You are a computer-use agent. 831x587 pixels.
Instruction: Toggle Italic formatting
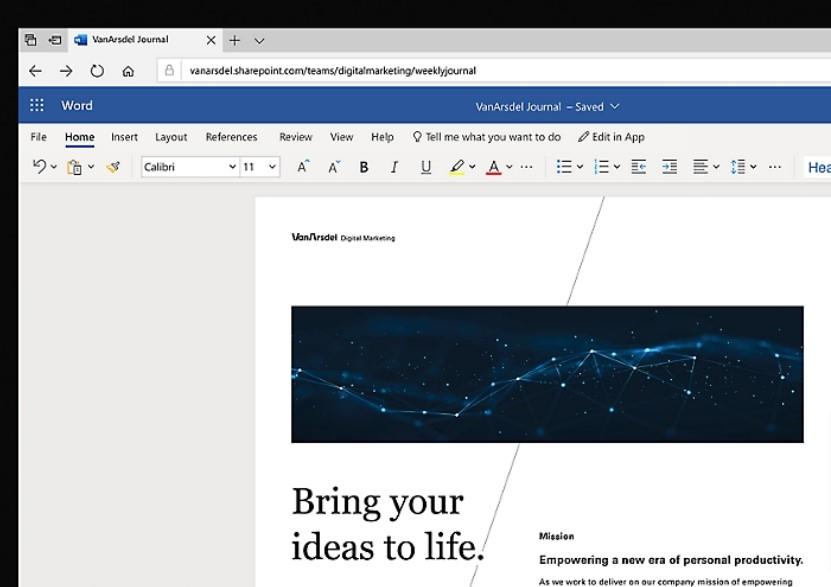[394, 167]
